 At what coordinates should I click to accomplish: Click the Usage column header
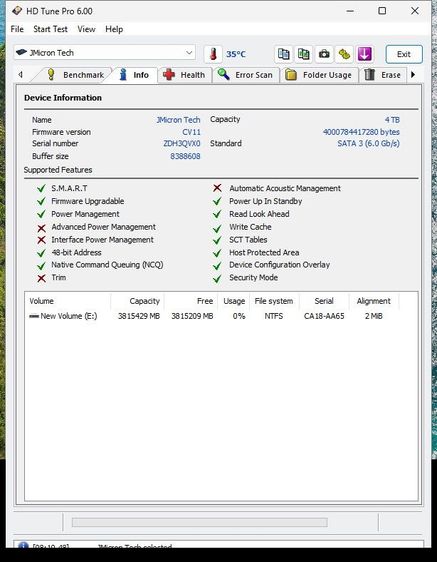(x=234, y=301)
